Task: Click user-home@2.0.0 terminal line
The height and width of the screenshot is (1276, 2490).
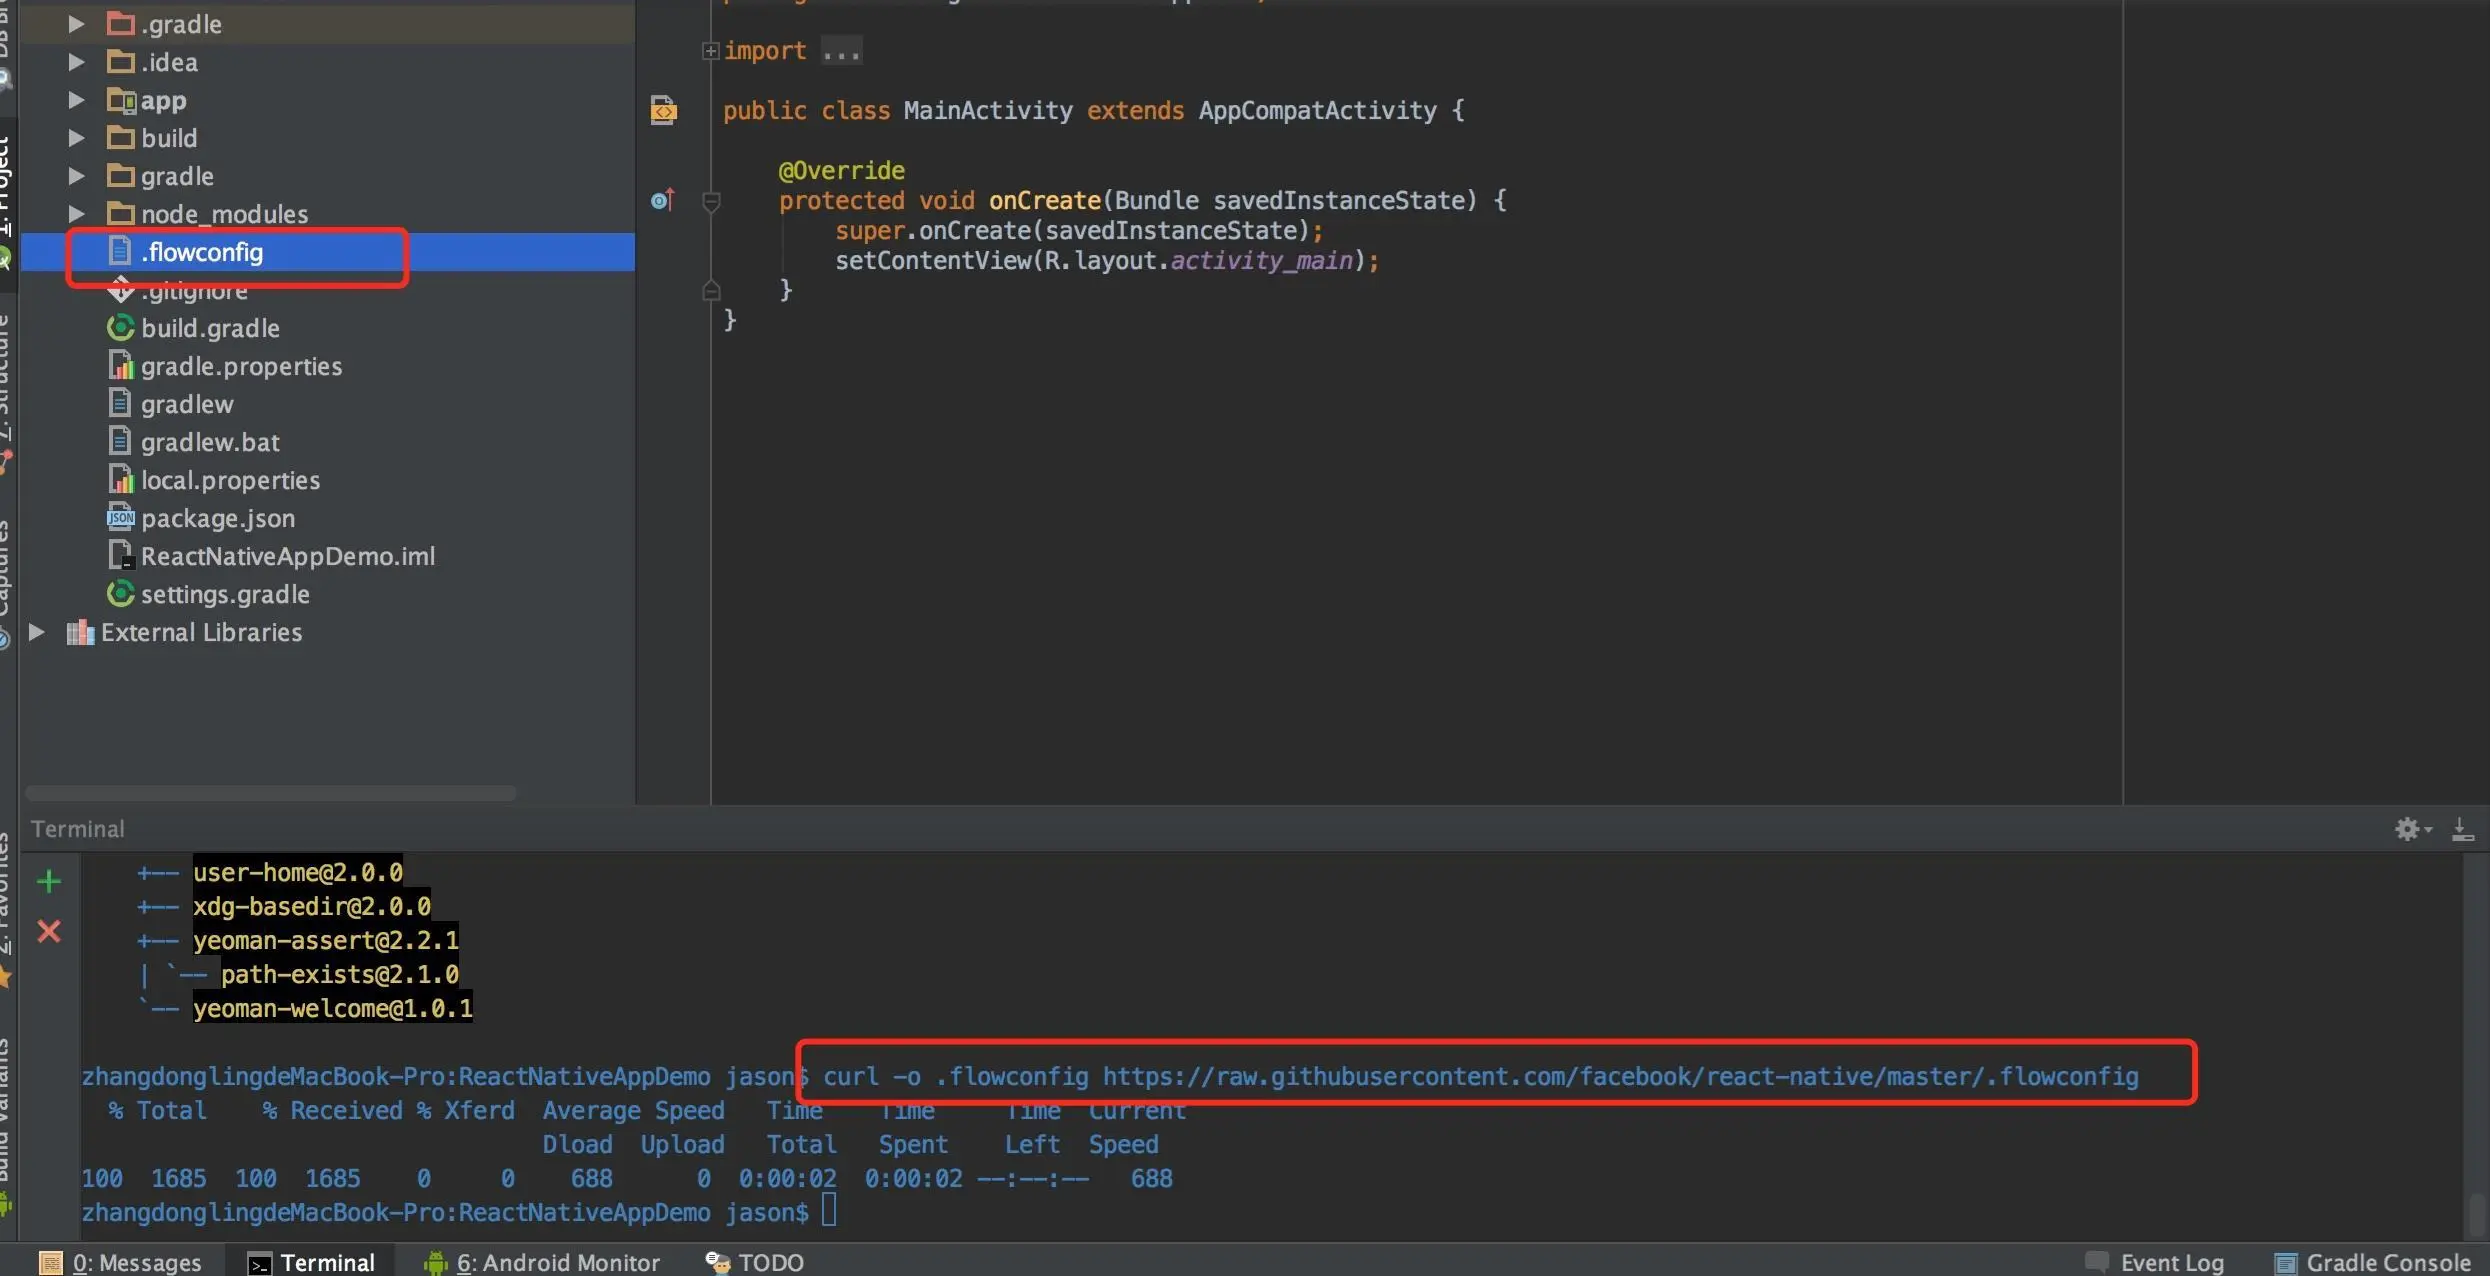Action: [297, 872]
